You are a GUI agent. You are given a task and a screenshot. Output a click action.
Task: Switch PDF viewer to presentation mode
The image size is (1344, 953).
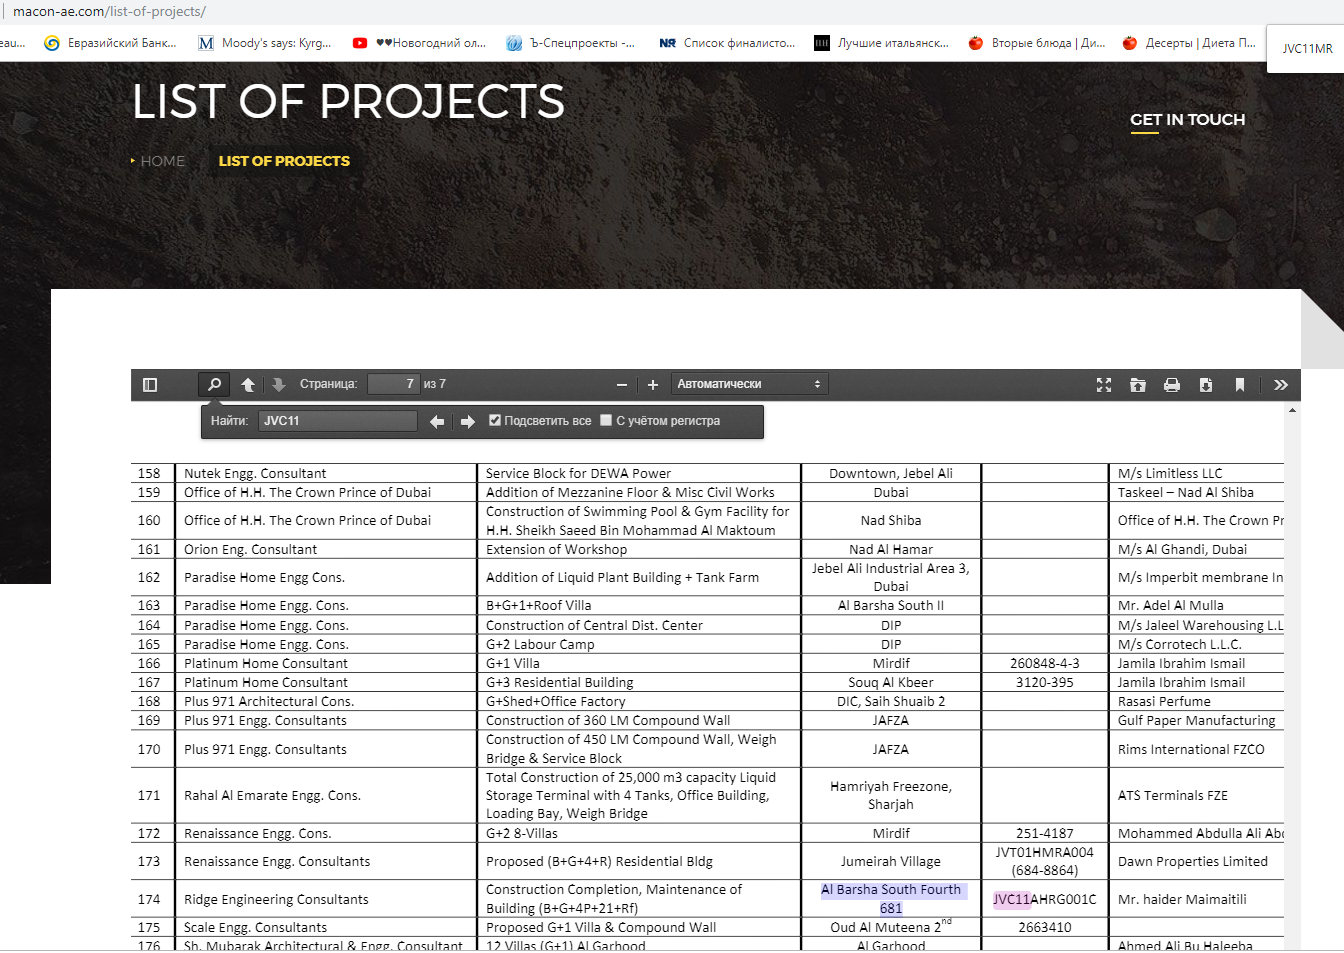pos(1104,385)
